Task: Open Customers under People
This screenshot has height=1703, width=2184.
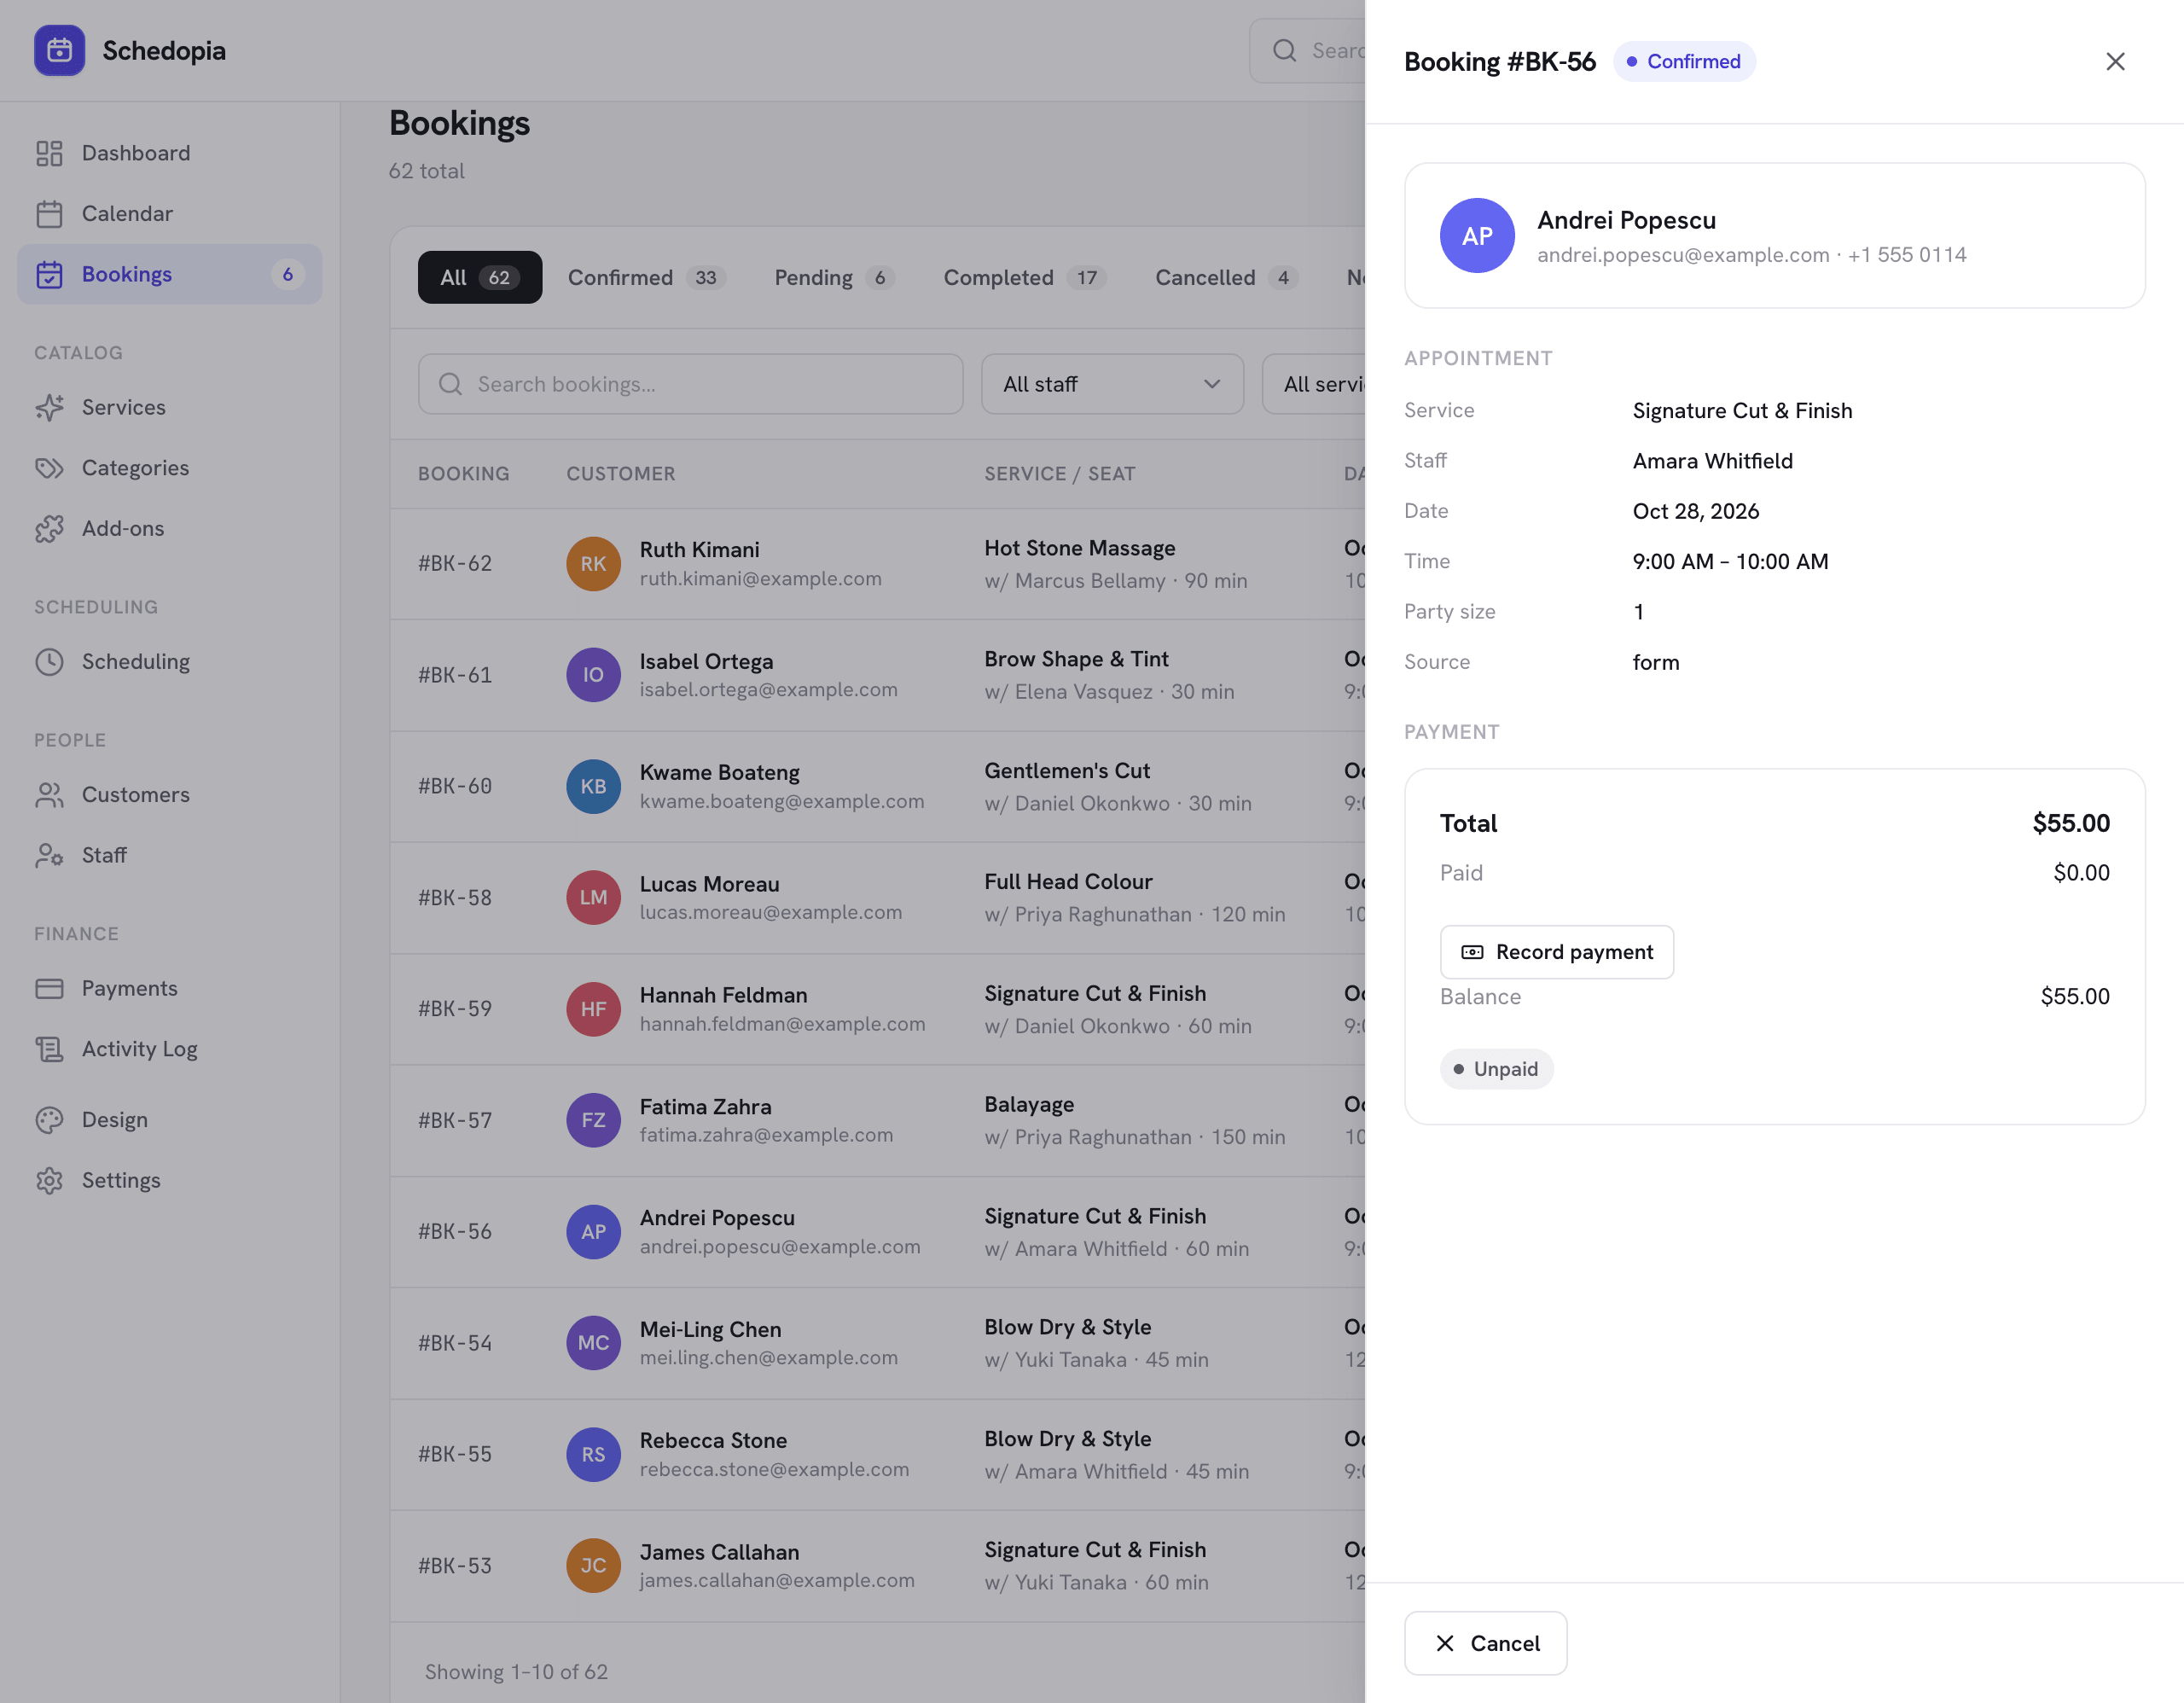Action: pyautogui.click(x=169, y=794)
